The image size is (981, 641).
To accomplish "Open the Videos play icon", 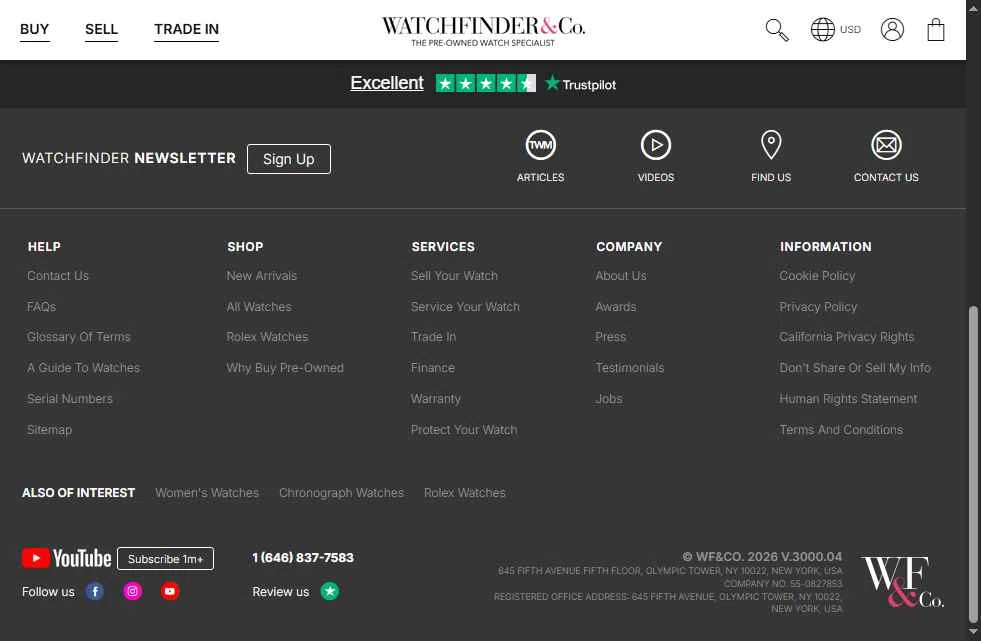I will point(656,145).
